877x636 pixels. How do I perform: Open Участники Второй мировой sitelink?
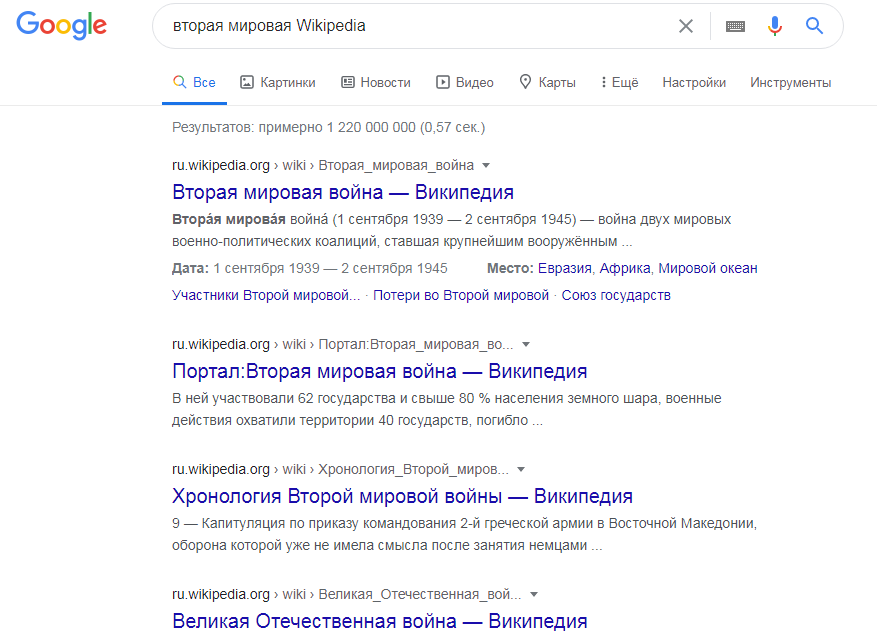(266, 295)
